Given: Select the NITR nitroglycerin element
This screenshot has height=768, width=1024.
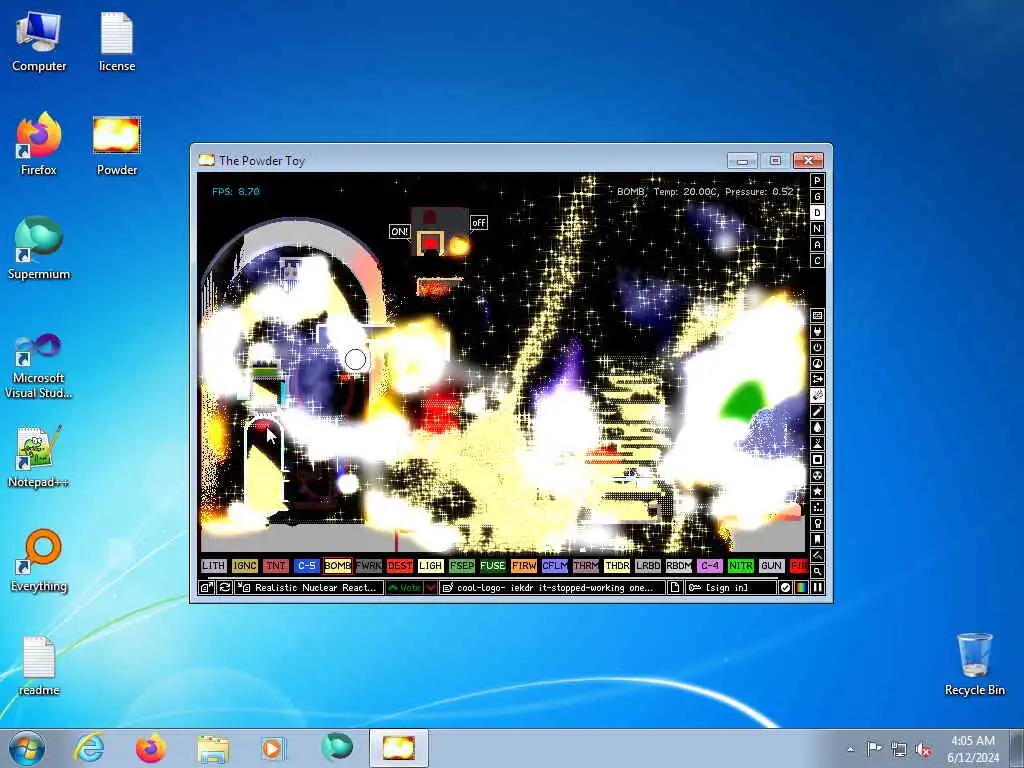Looking at the screenshot, I should (741, 566).
